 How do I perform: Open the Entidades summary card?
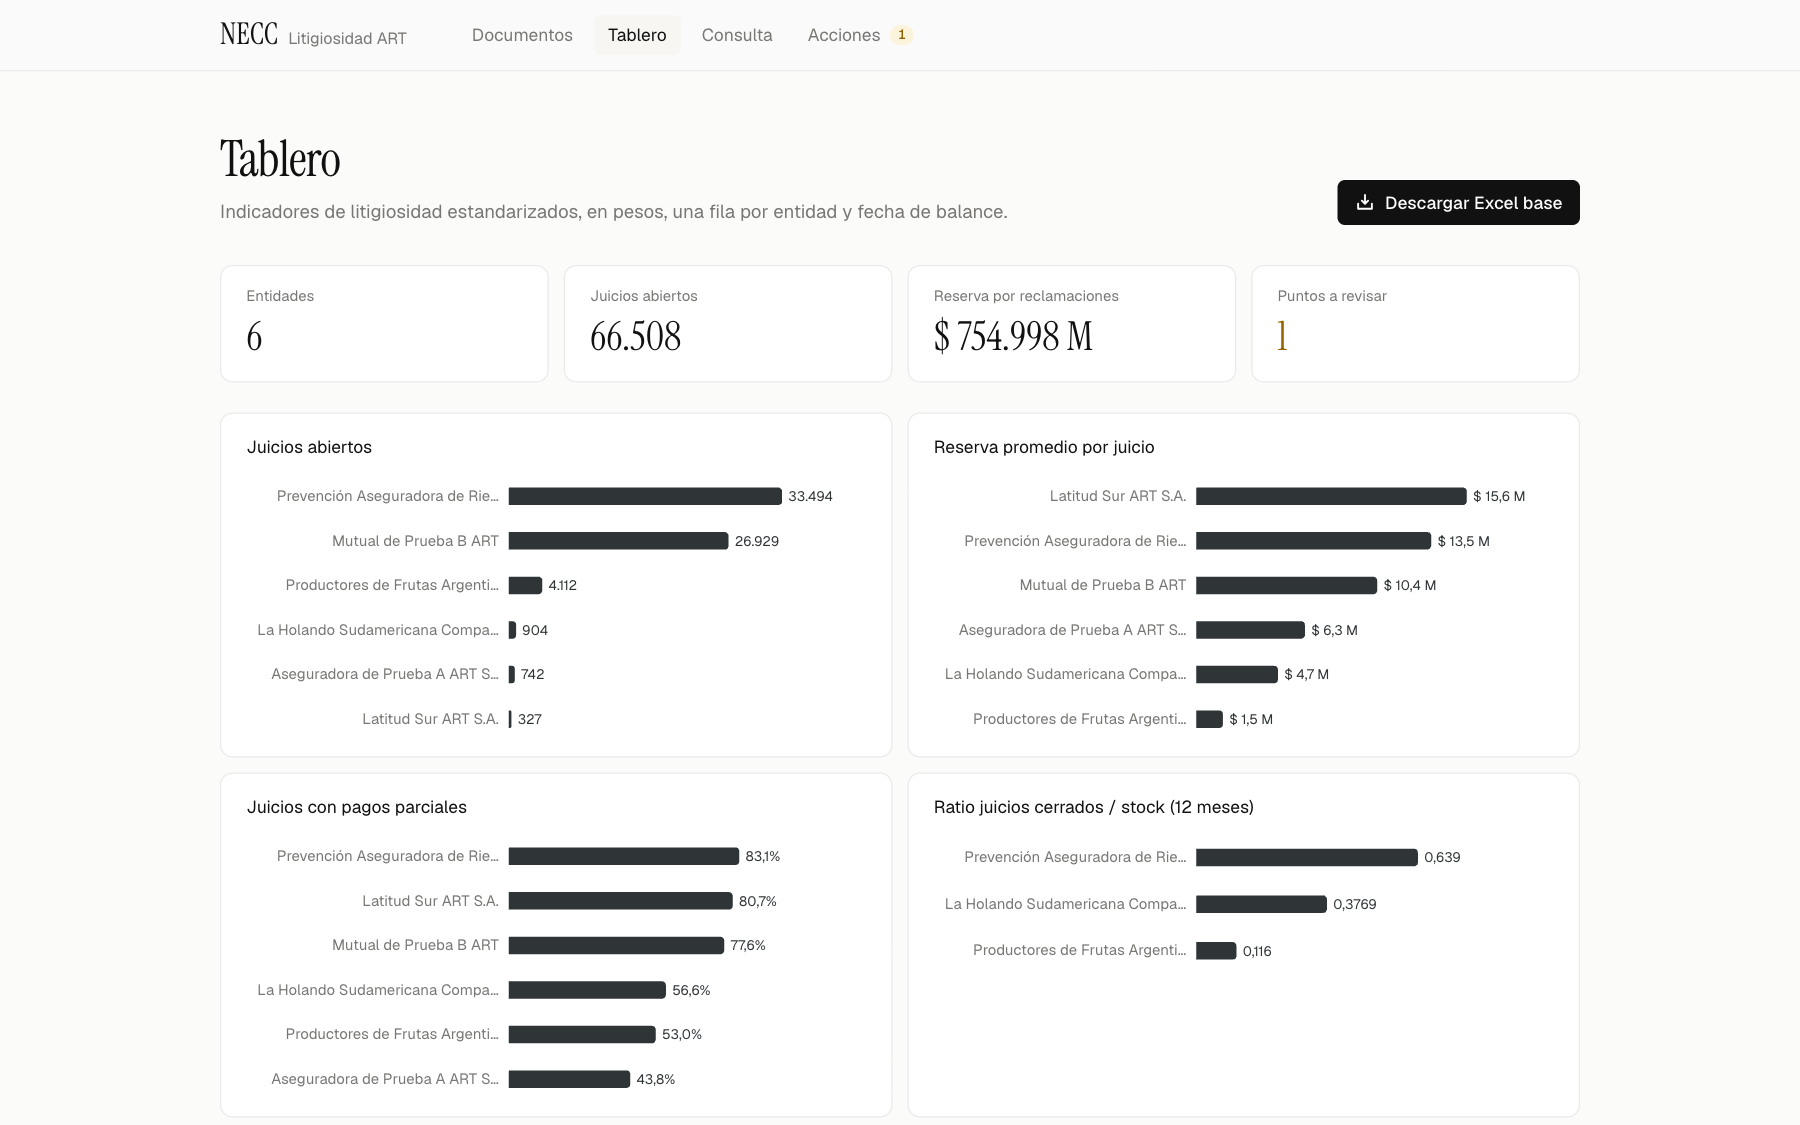[x=384, y=323]
